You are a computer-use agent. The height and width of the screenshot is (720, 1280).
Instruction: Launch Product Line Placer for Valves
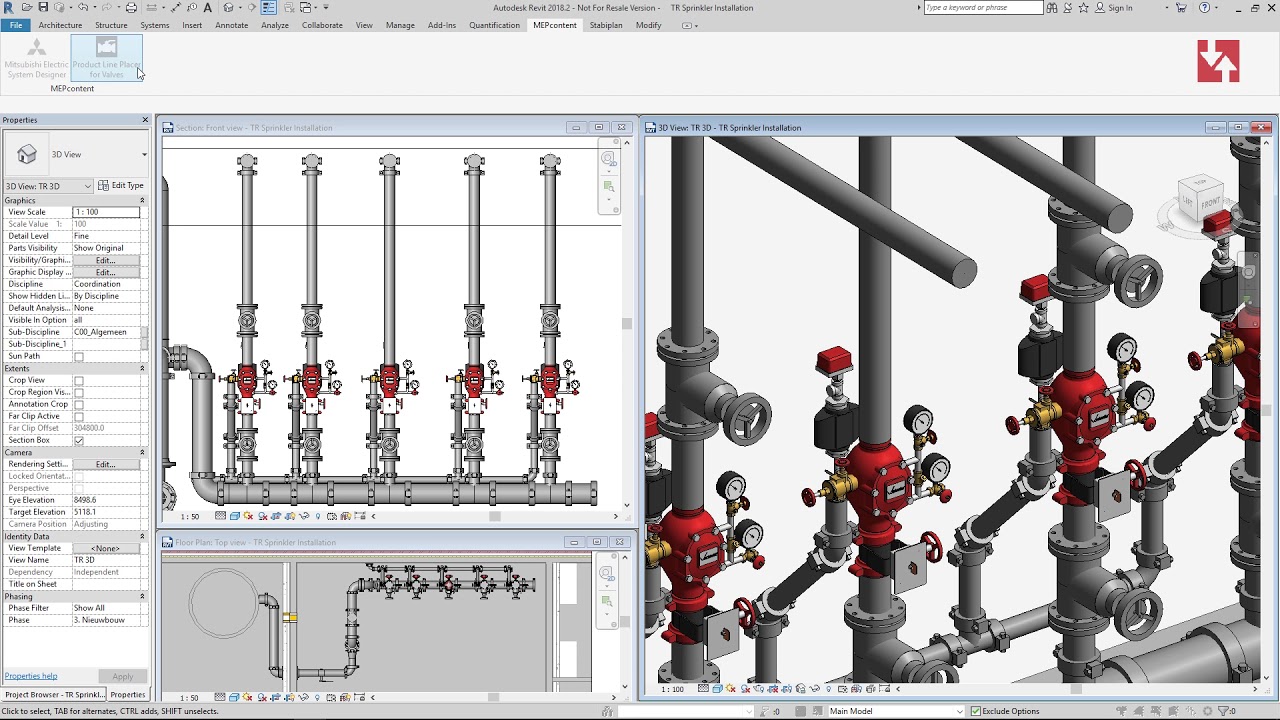click(106, 59)
